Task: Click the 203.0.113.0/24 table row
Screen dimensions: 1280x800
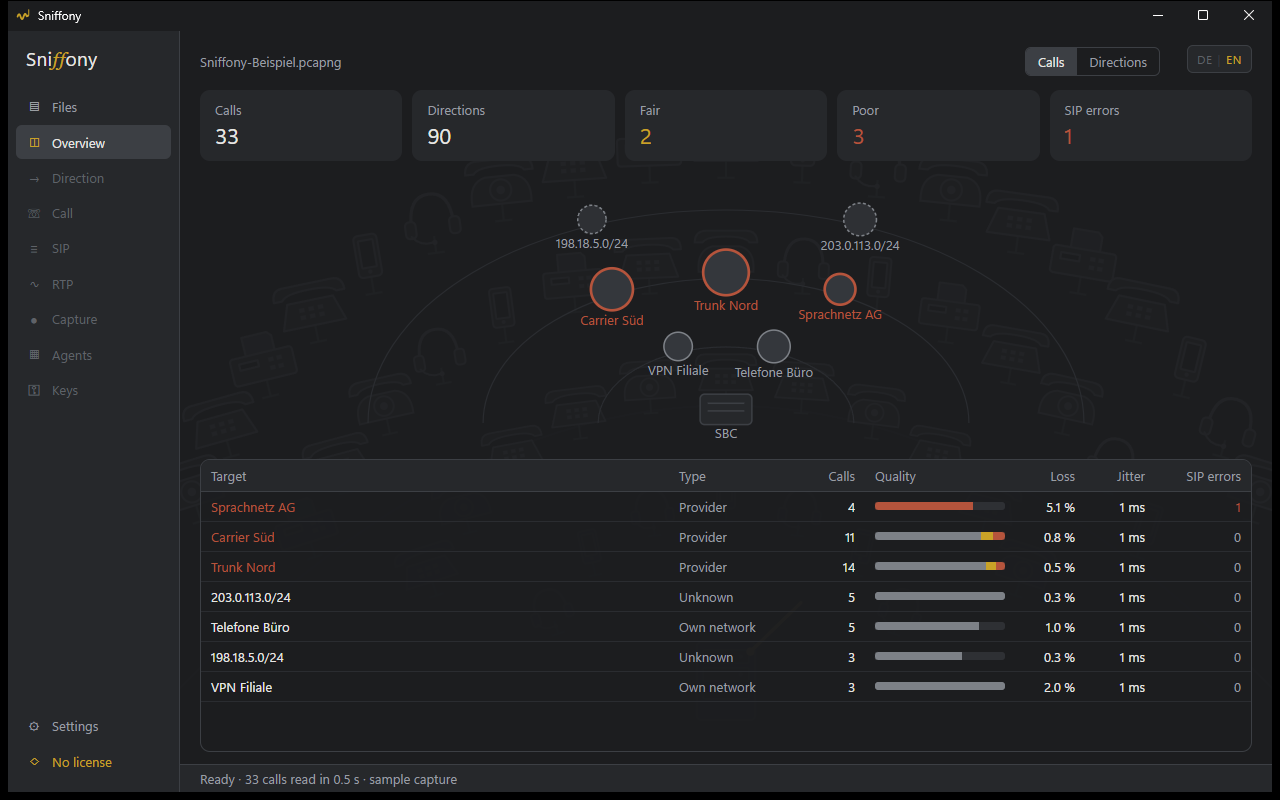Action: click(726, 597)
